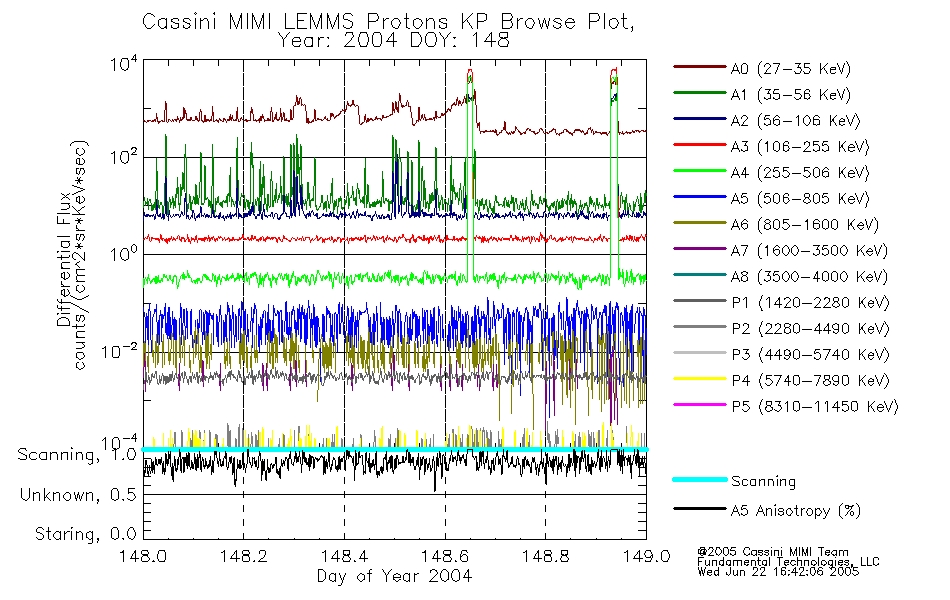950x600 pixels.
Task: Click the A5 (506-805 KeV) legend label
Action: pyautogui.click(x=800, y=199)
